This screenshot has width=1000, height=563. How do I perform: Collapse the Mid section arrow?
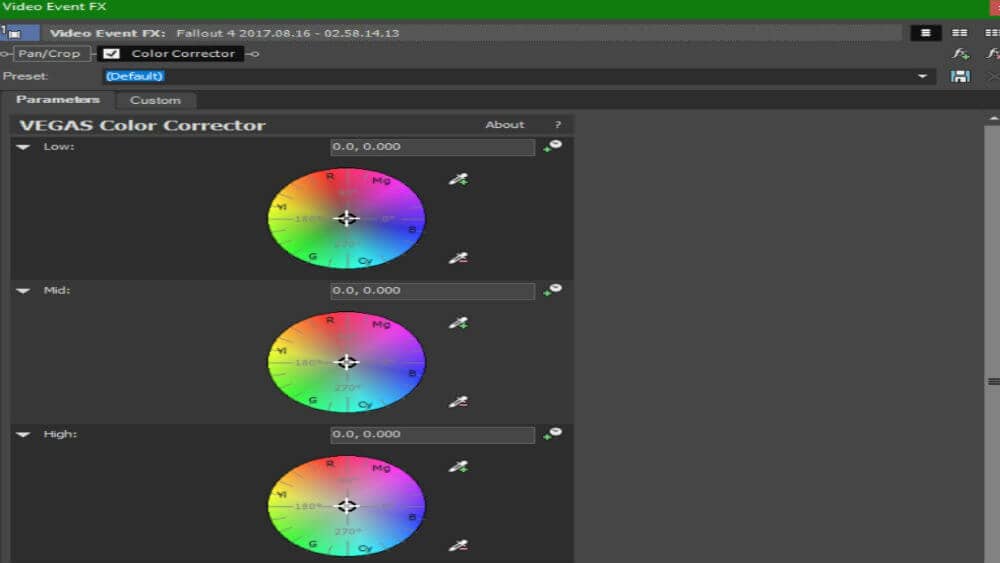click(24, 291)
